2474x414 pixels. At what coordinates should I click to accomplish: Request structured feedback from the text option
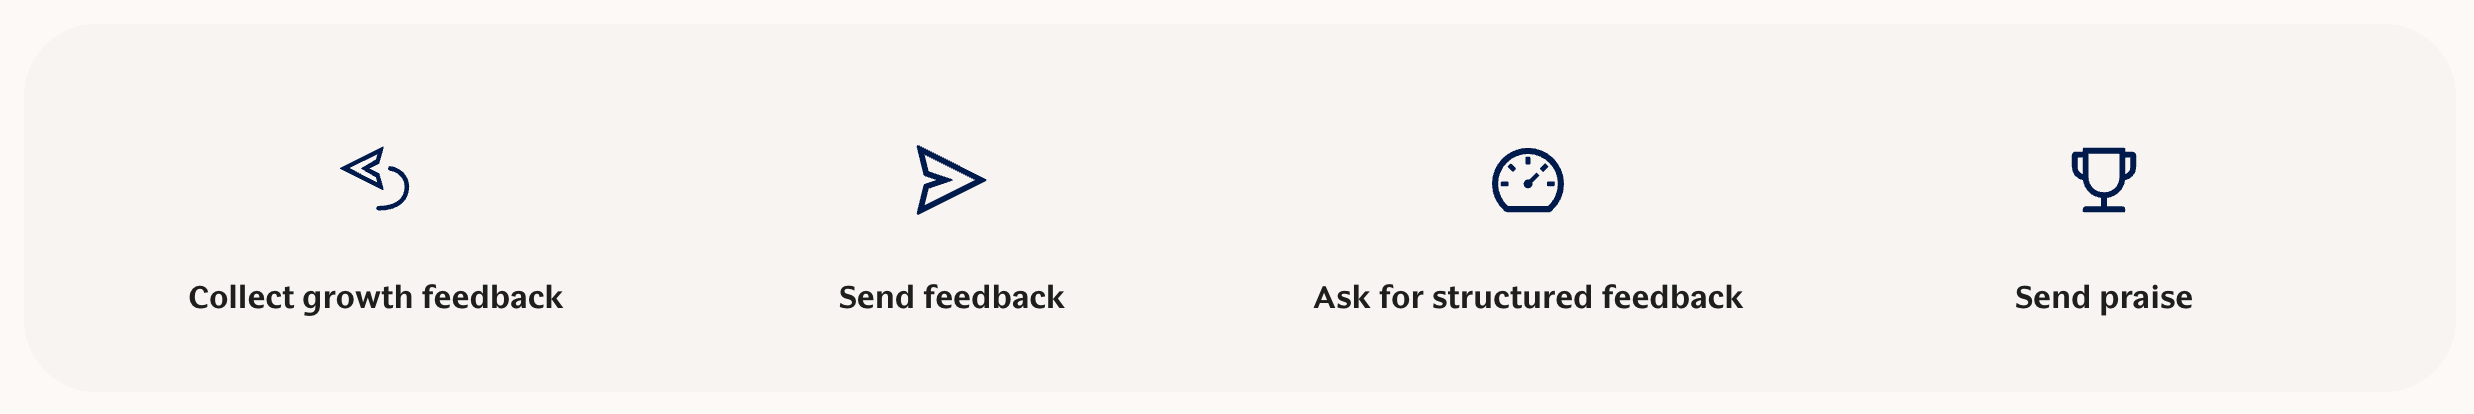[1527, 297]
